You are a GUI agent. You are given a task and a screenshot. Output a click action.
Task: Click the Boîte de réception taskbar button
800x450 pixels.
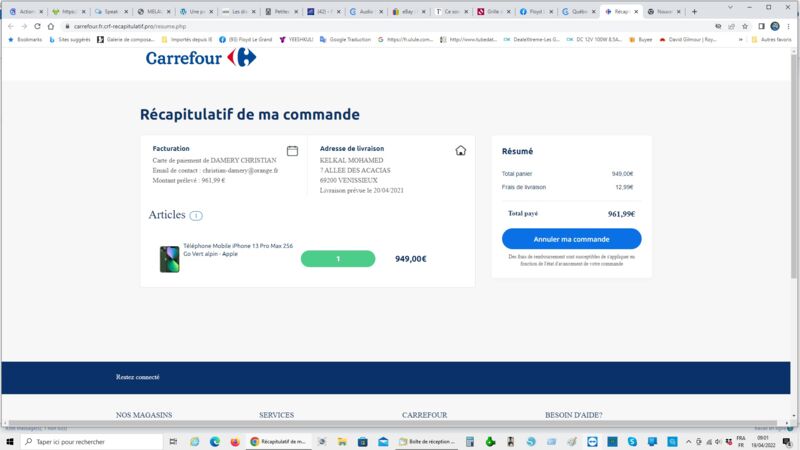click(427, 441)
